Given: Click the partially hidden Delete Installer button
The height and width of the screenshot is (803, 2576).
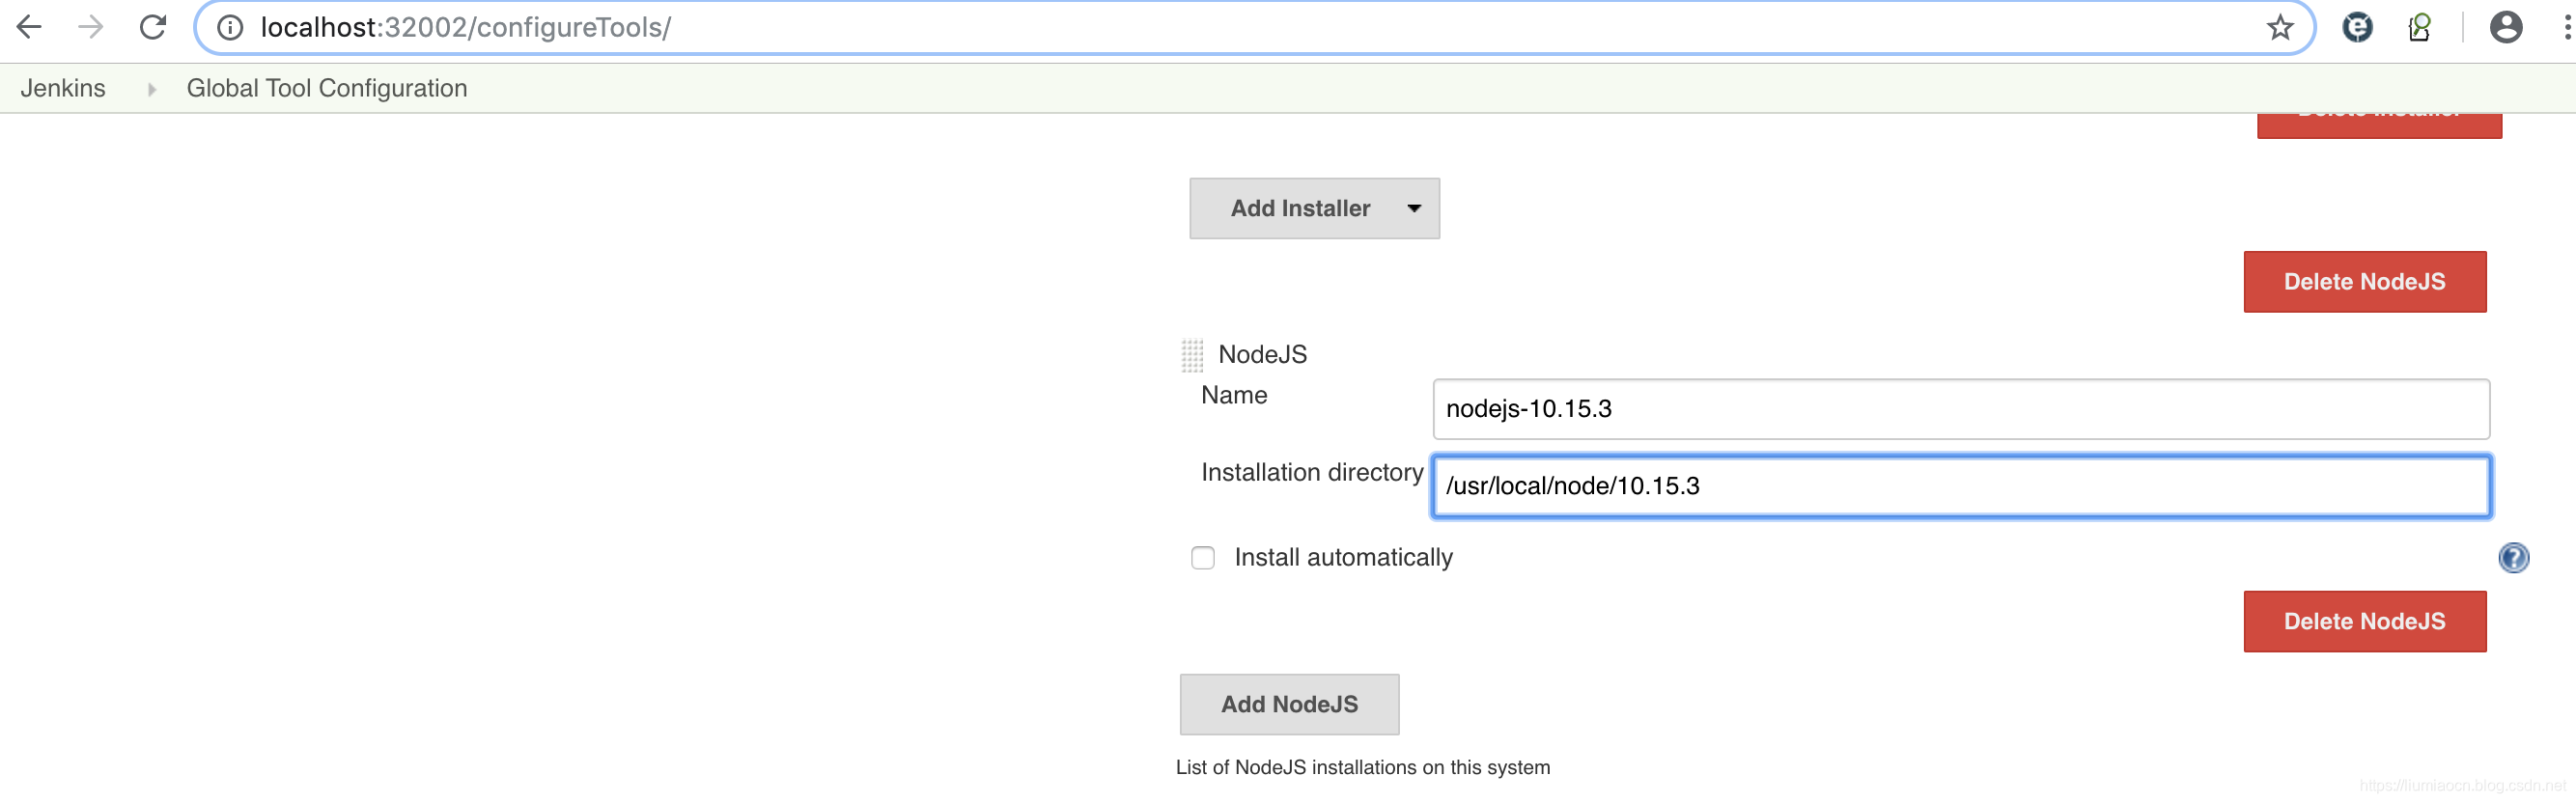Looking at the screenshot, I should [x=2379, y=125].
